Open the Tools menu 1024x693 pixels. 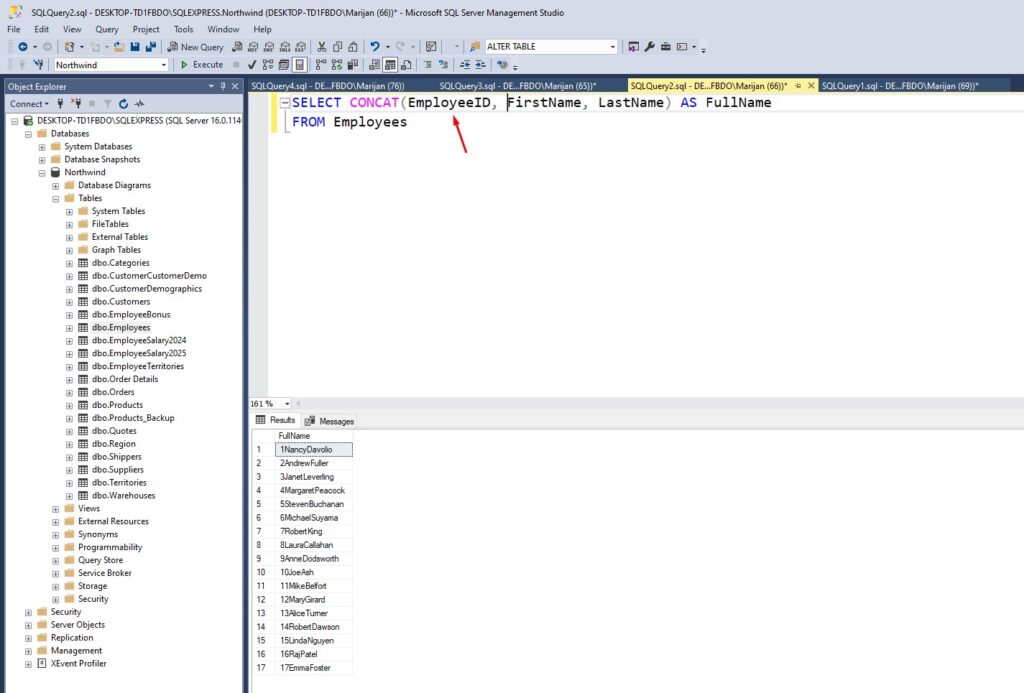click(184, 29)
